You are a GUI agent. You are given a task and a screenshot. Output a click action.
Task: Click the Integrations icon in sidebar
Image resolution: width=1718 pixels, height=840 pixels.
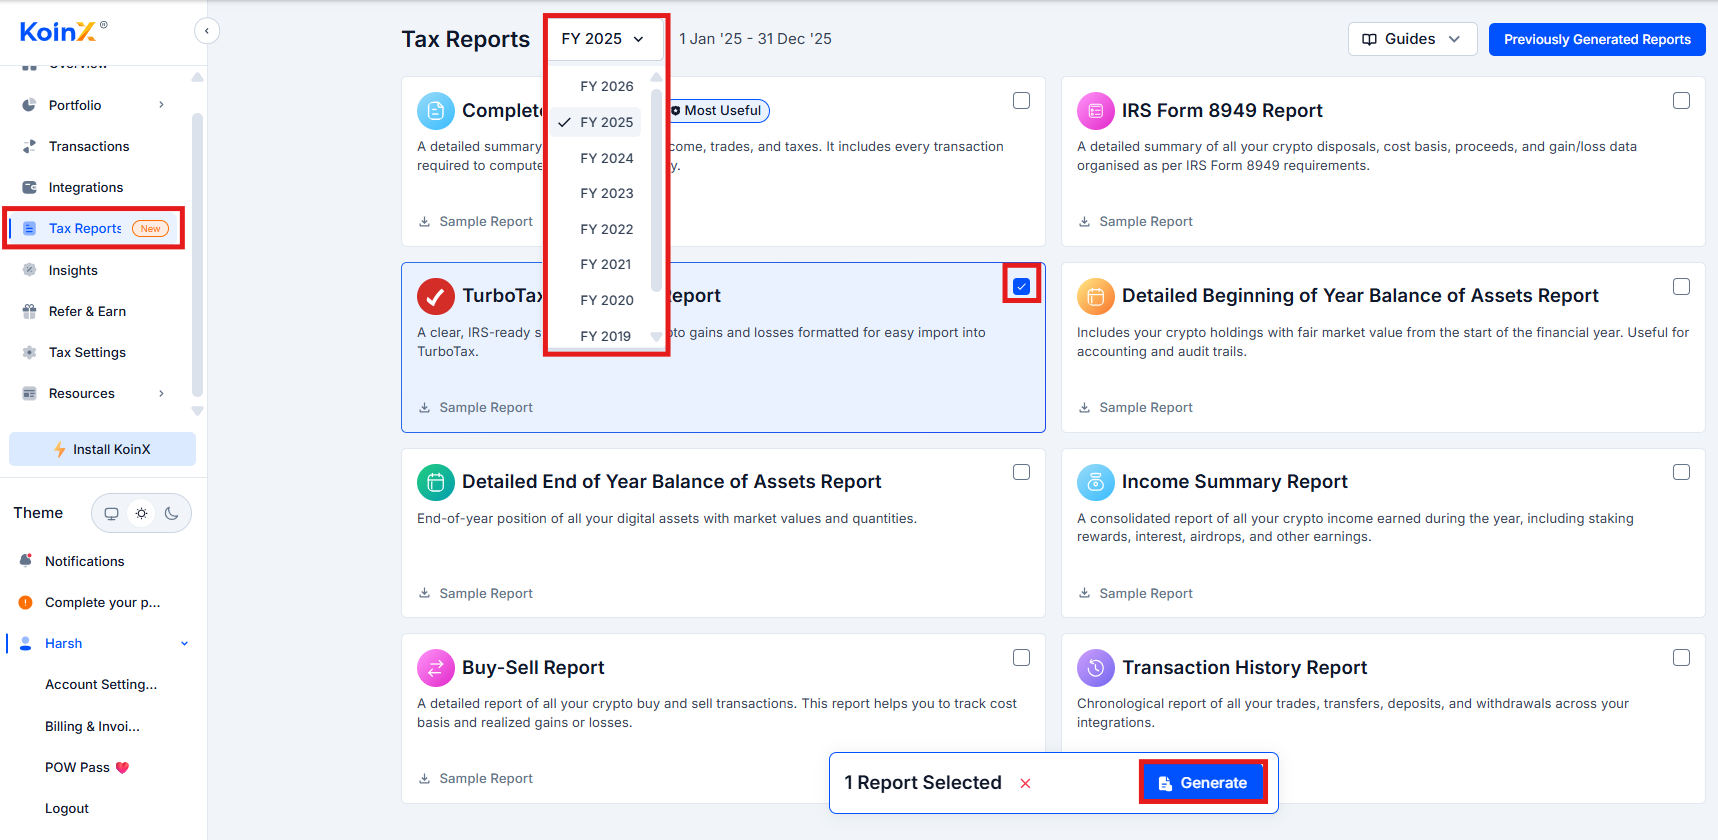point(29,187)
